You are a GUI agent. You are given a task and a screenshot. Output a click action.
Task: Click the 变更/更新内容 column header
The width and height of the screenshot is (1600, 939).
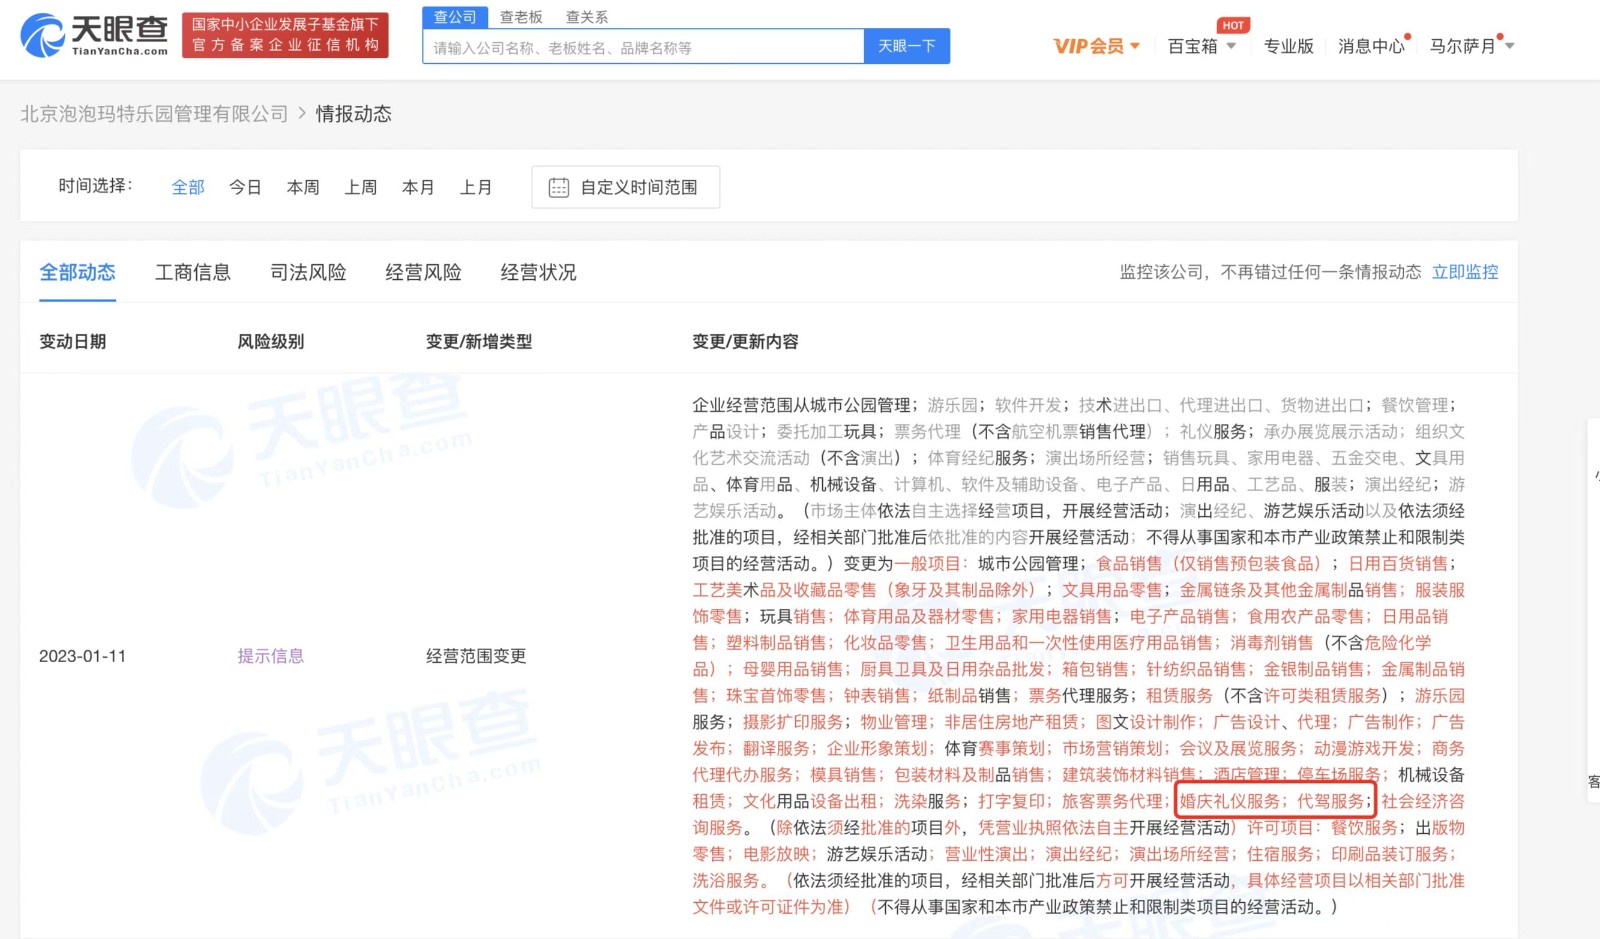click(745, 341)
